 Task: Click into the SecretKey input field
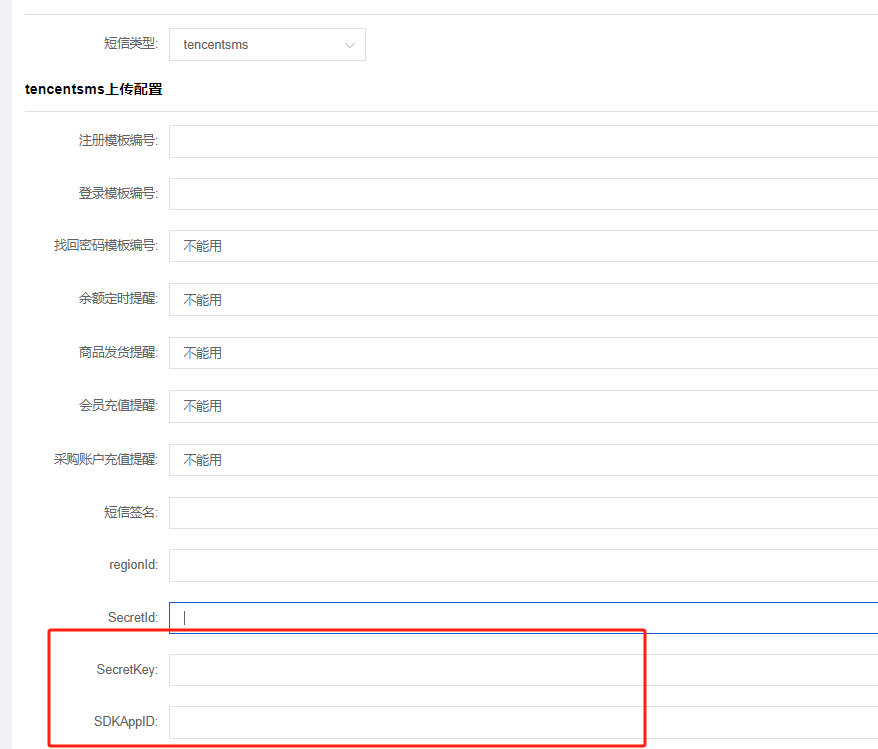(522, 670)
